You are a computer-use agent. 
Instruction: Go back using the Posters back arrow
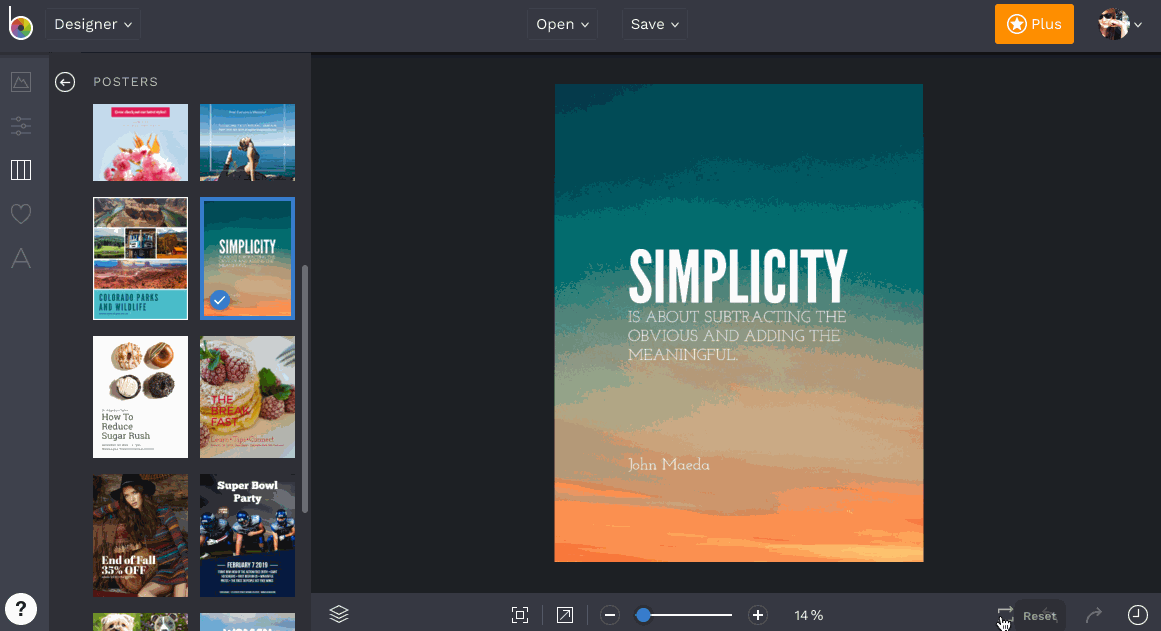click(65, 81)
